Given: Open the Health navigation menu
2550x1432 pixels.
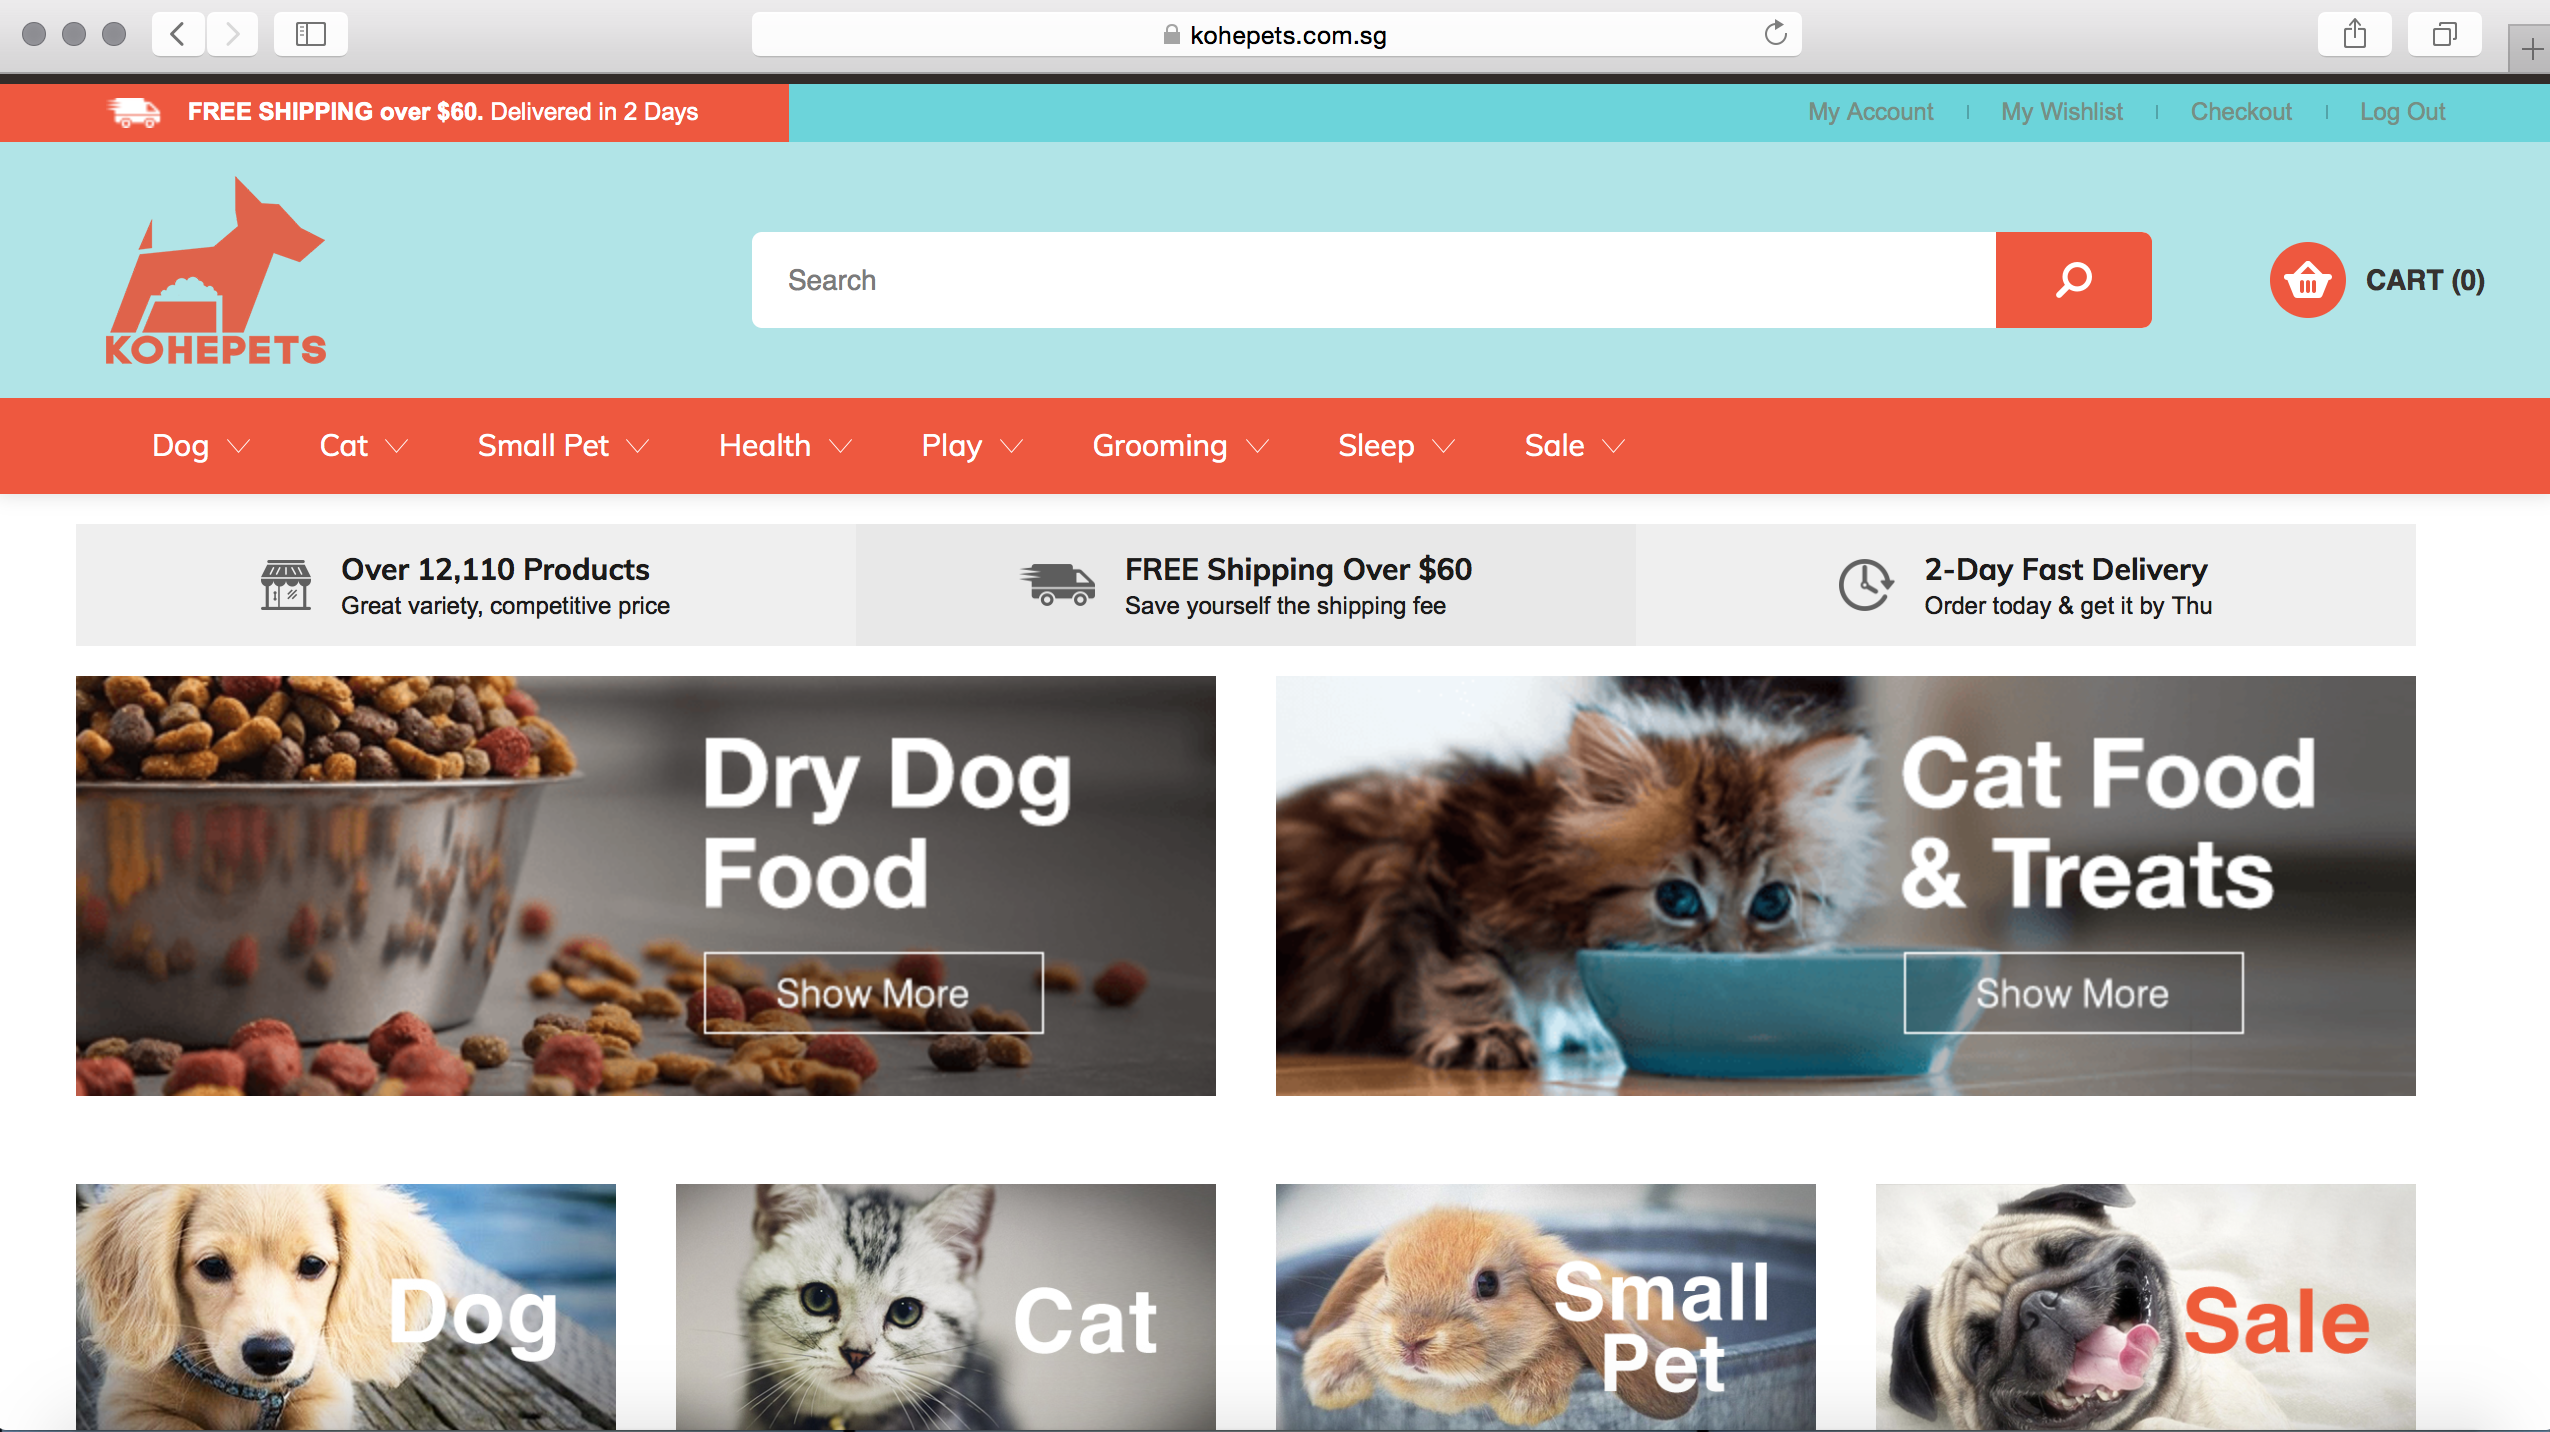Looking at the screenshot, I should pos(785,446).
